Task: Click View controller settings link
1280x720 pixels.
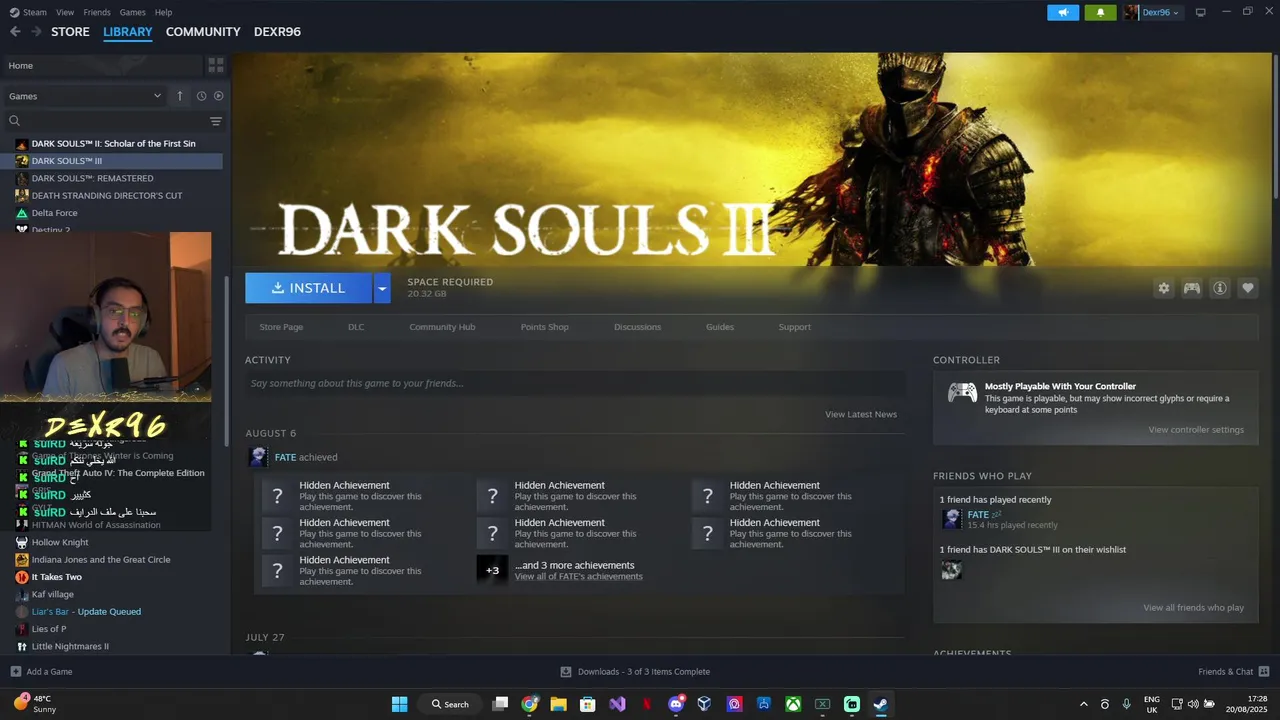Action: pyautogui.click(x=1196, y=430)
